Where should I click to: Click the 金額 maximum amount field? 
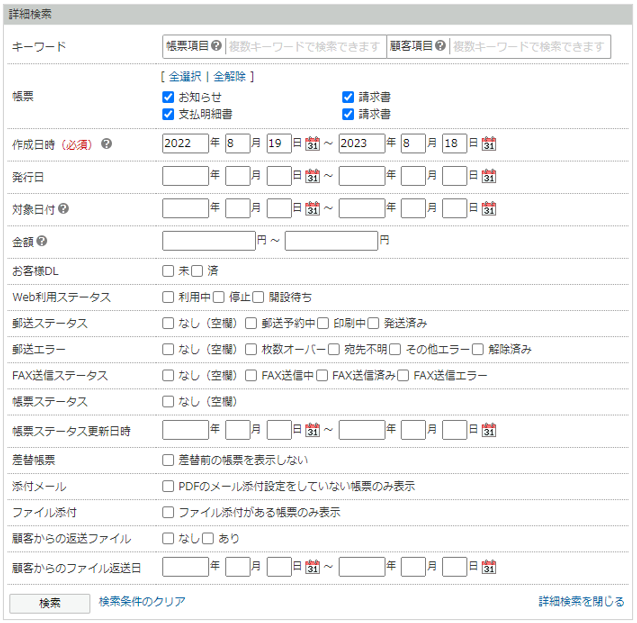(x=332, y=241)
